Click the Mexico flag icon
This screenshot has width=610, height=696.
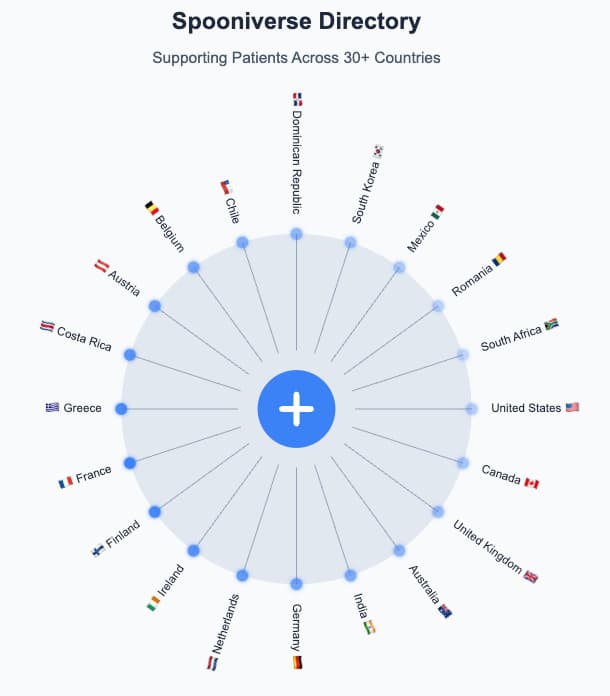437,212
